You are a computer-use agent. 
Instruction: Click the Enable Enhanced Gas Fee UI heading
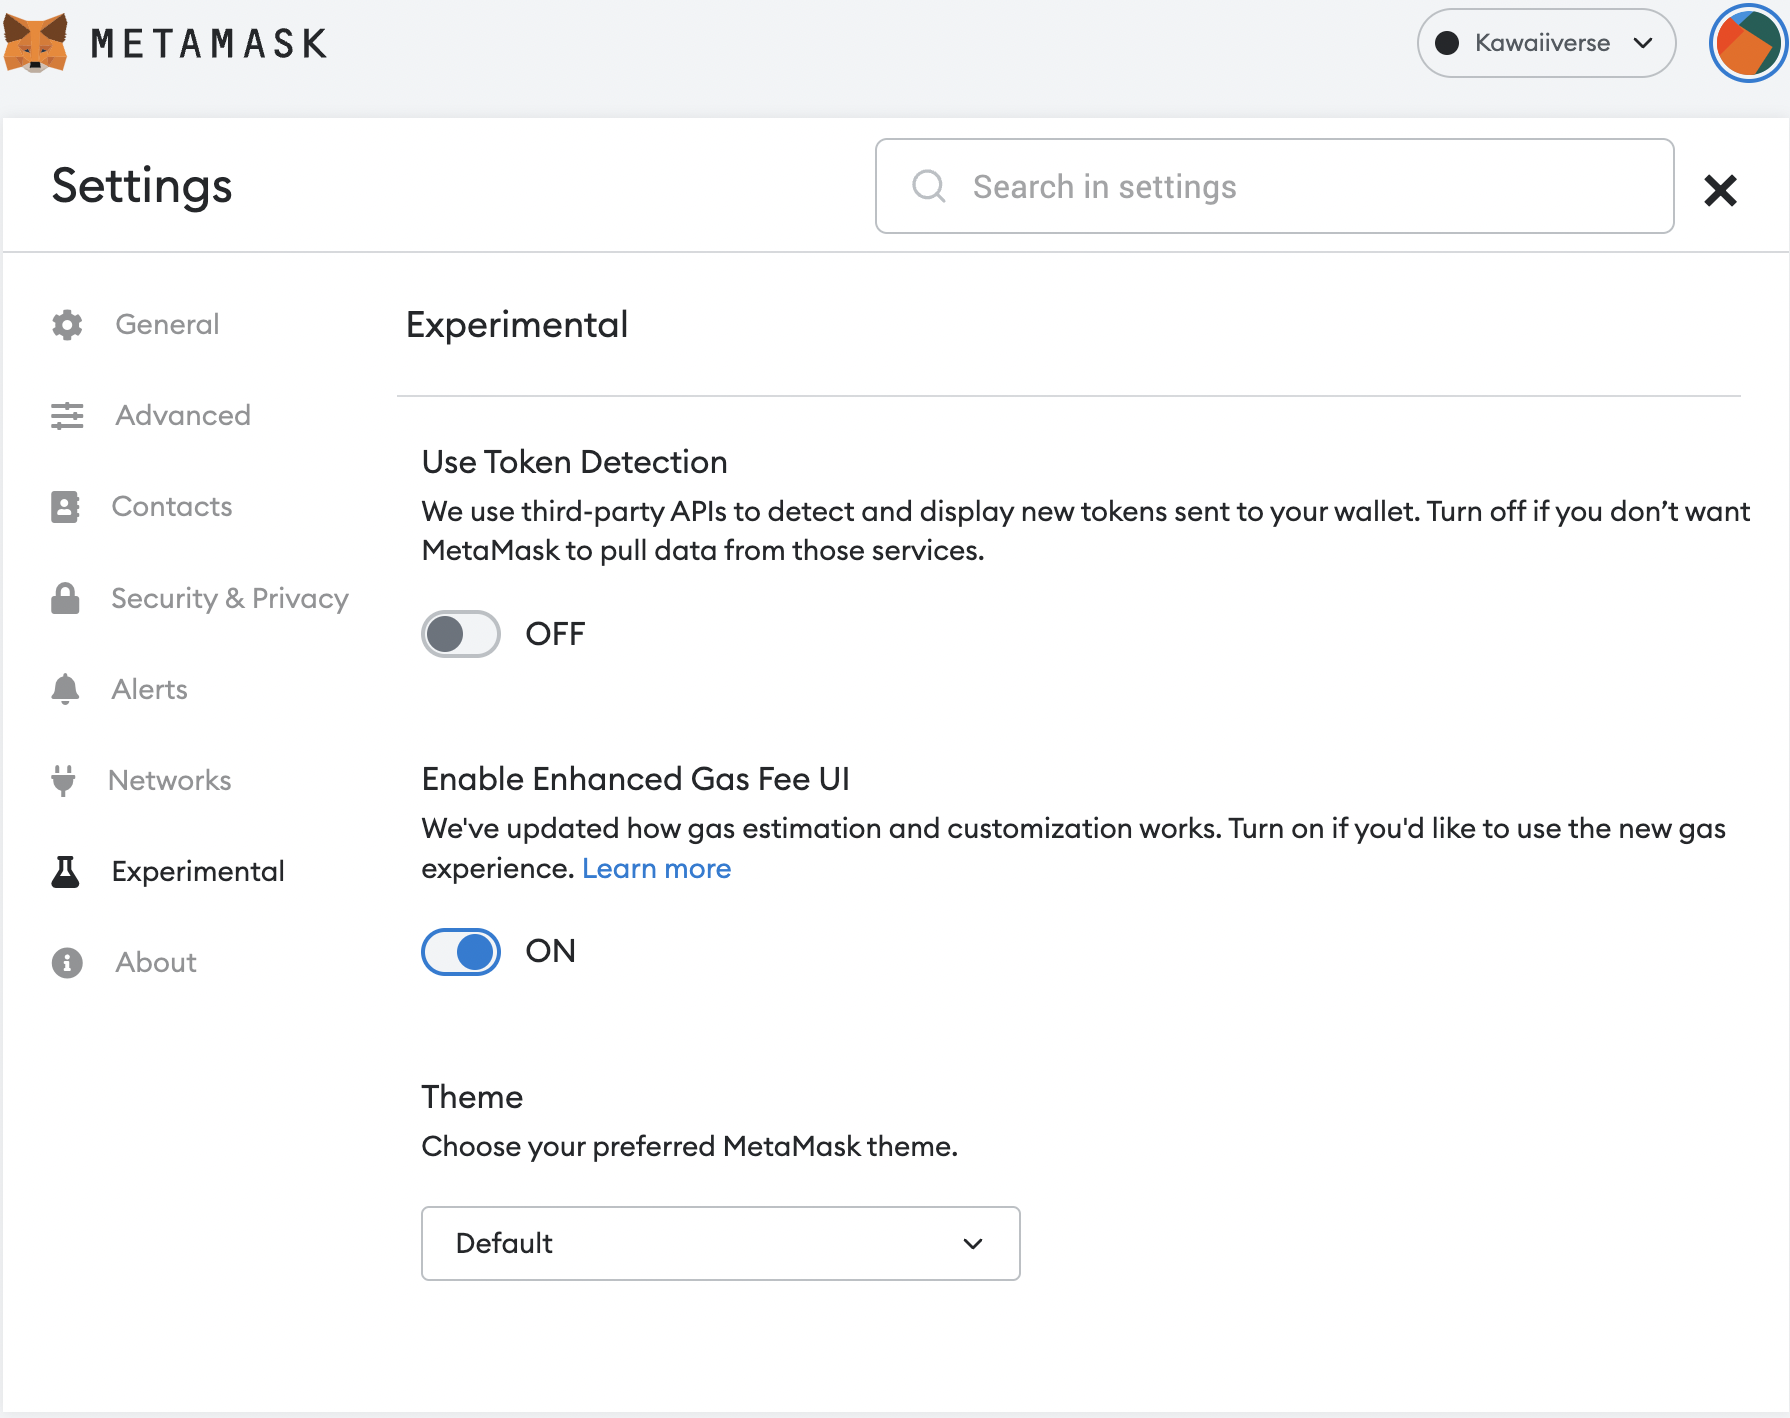[x=635, y=779]
